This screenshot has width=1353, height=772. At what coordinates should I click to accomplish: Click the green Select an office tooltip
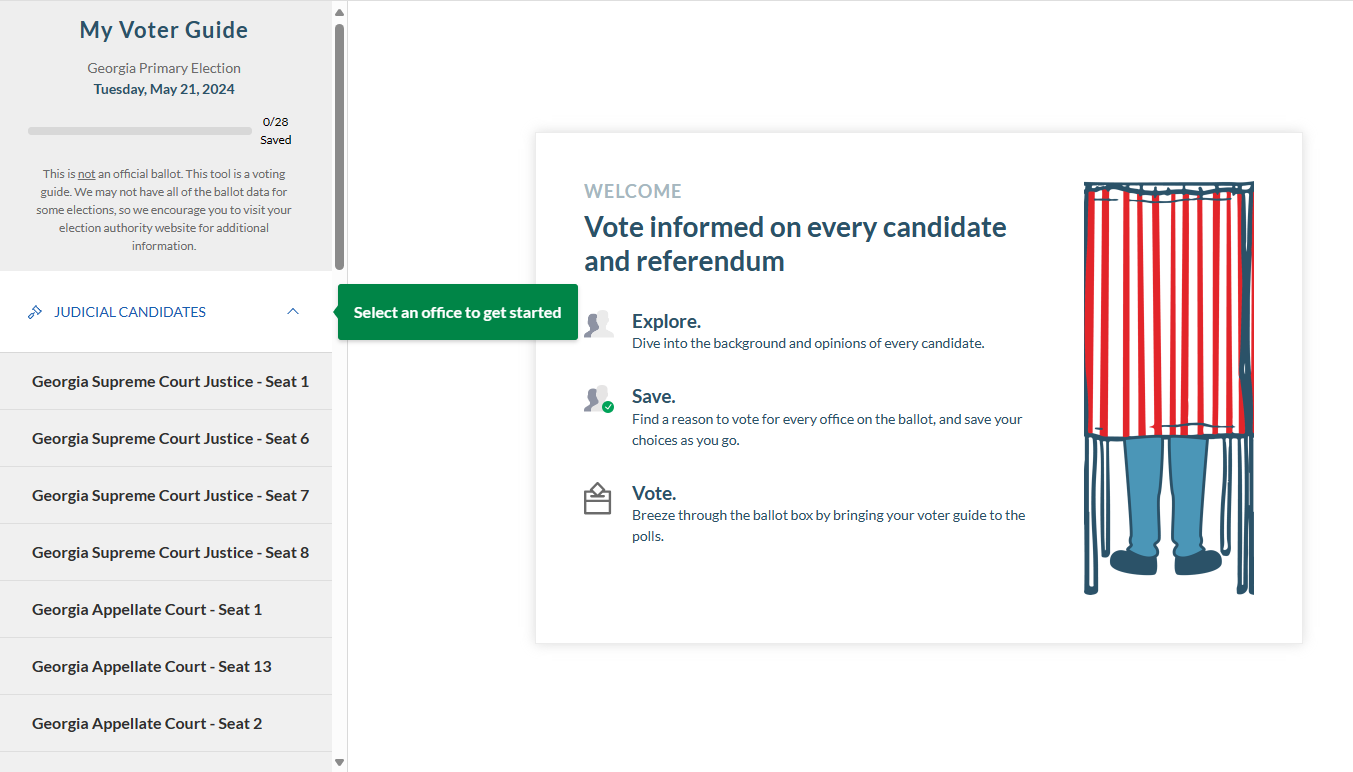458,312
